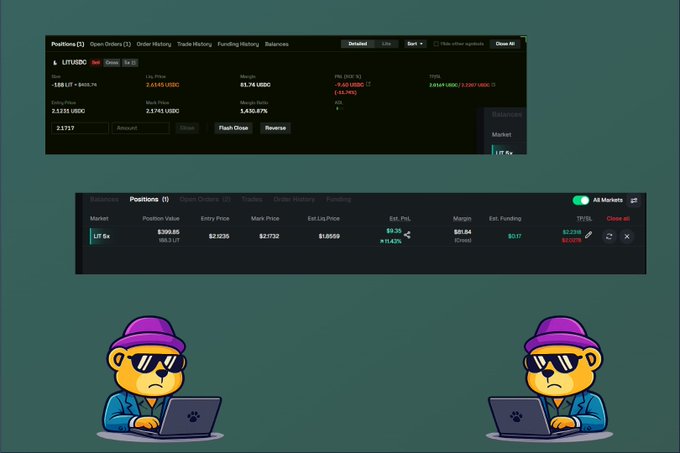Click the PNL value -9.60 USDC
Screen dimensions: 680x453
click(x=349, y=85)
